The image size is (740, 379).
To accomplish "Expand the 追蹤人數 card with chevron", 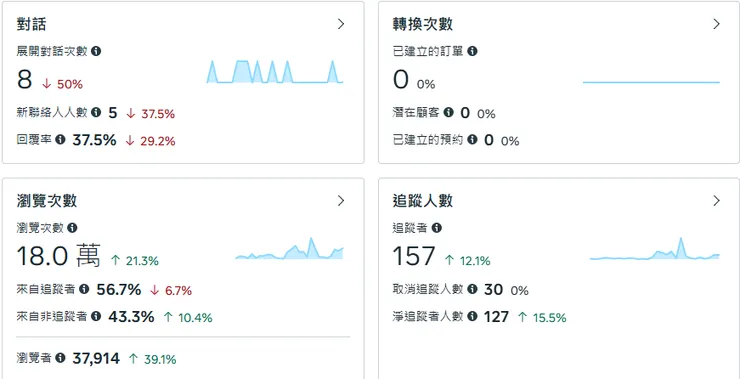I will pyautogui.click(x=716, y=201).
